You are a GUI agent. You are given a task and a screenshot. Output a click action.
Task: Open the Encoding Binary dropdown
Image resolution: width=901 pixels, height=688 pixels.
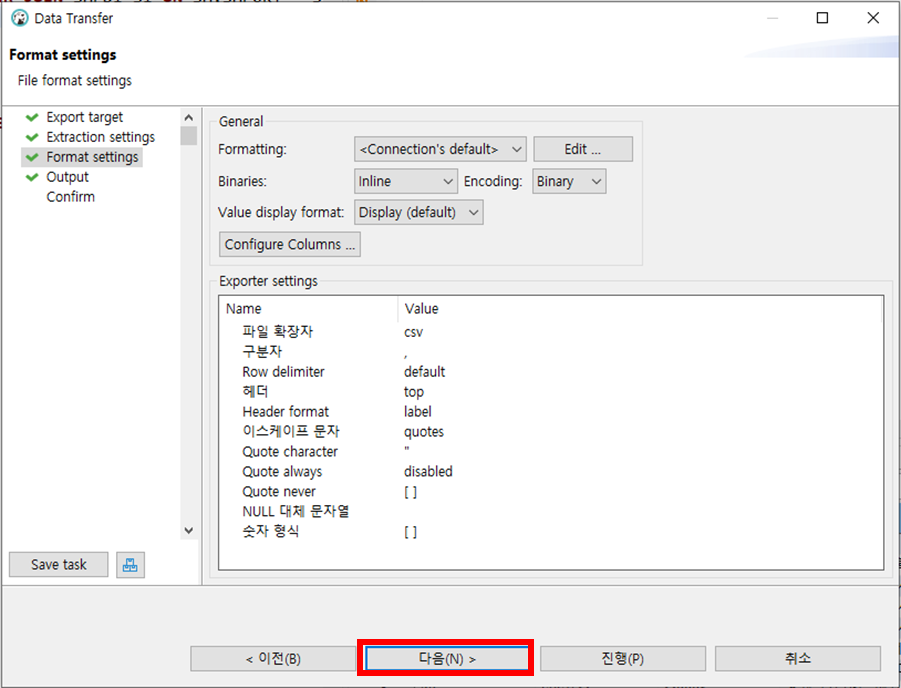pos(569,181)
